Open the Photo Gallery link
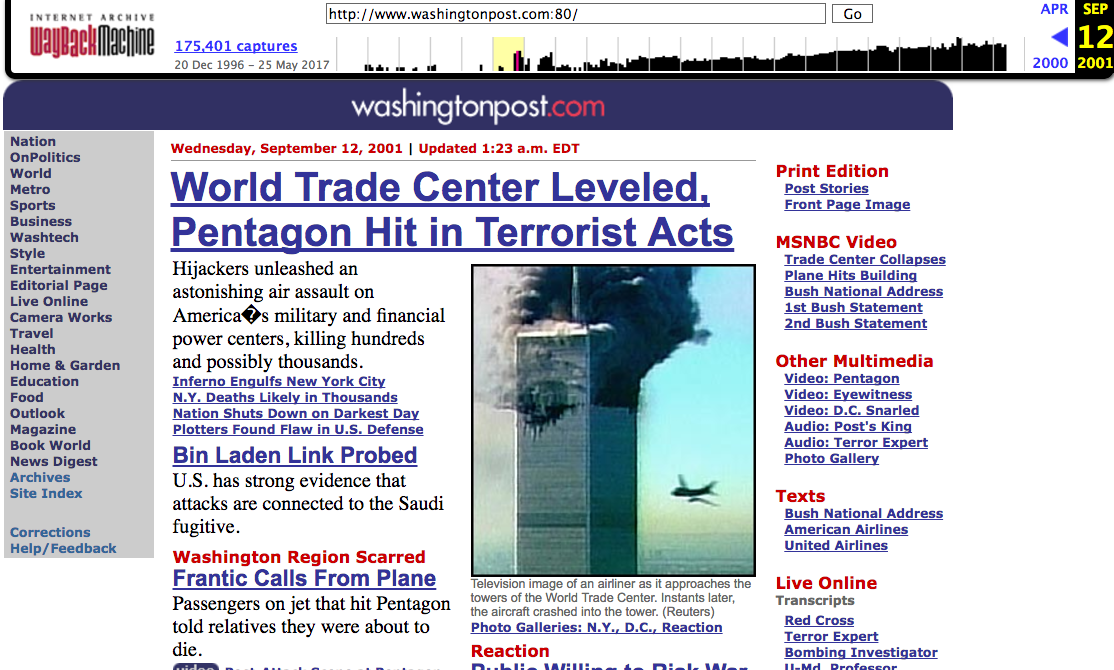This screenshot has width=1114, height=670. pos(831,458)
